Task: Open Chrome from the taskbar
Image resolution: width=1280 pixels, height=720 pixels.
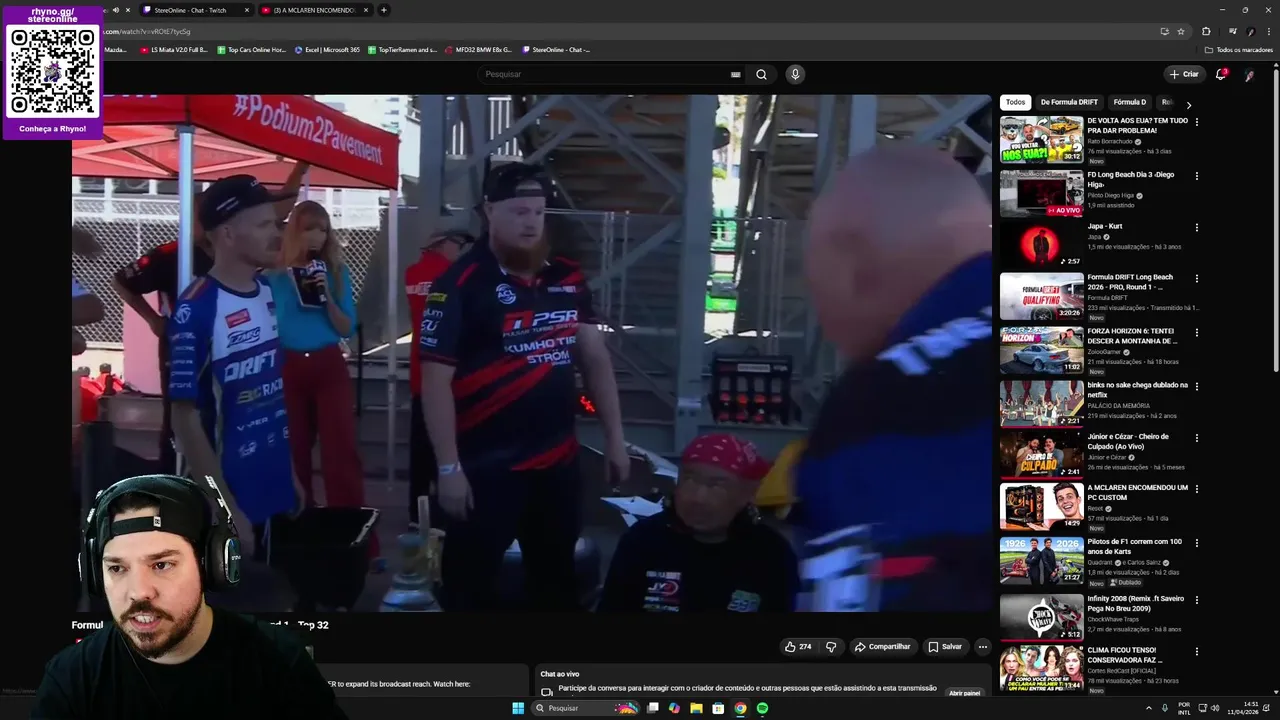Action: point(740,708)
